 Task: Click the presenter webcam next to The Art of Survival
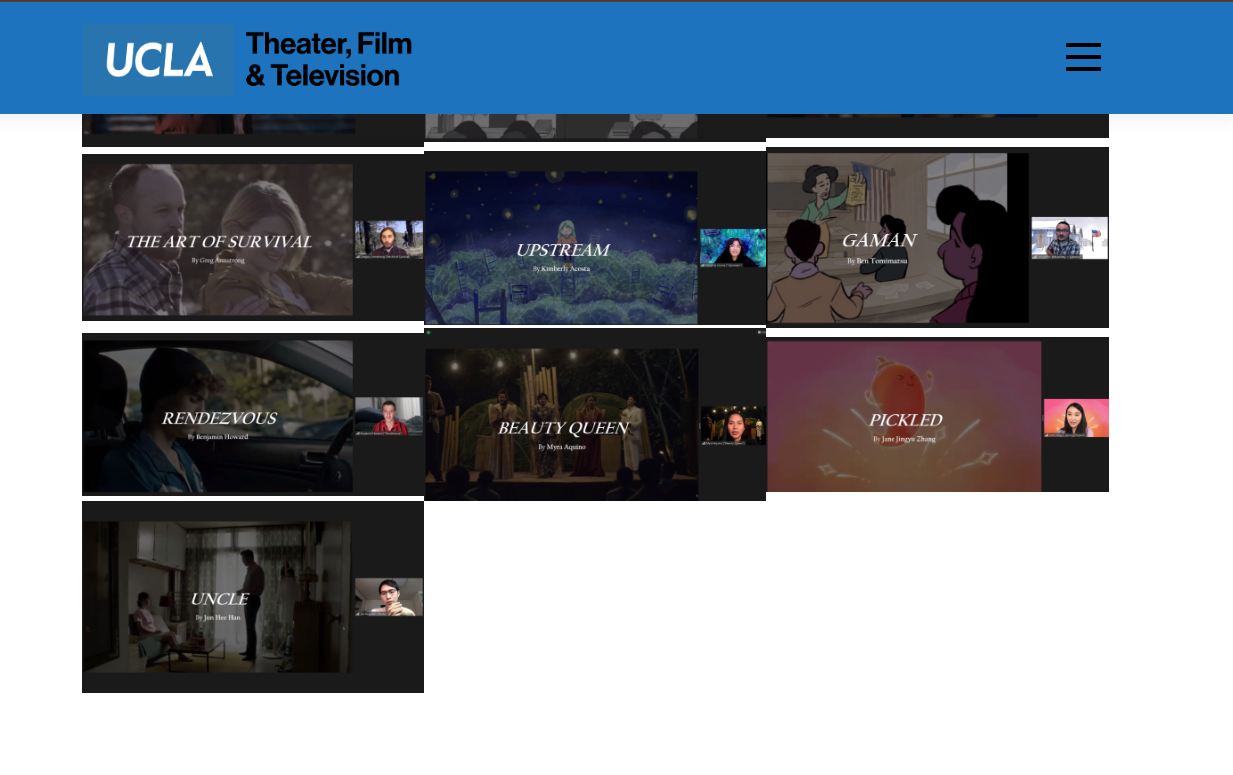[389, 239]
